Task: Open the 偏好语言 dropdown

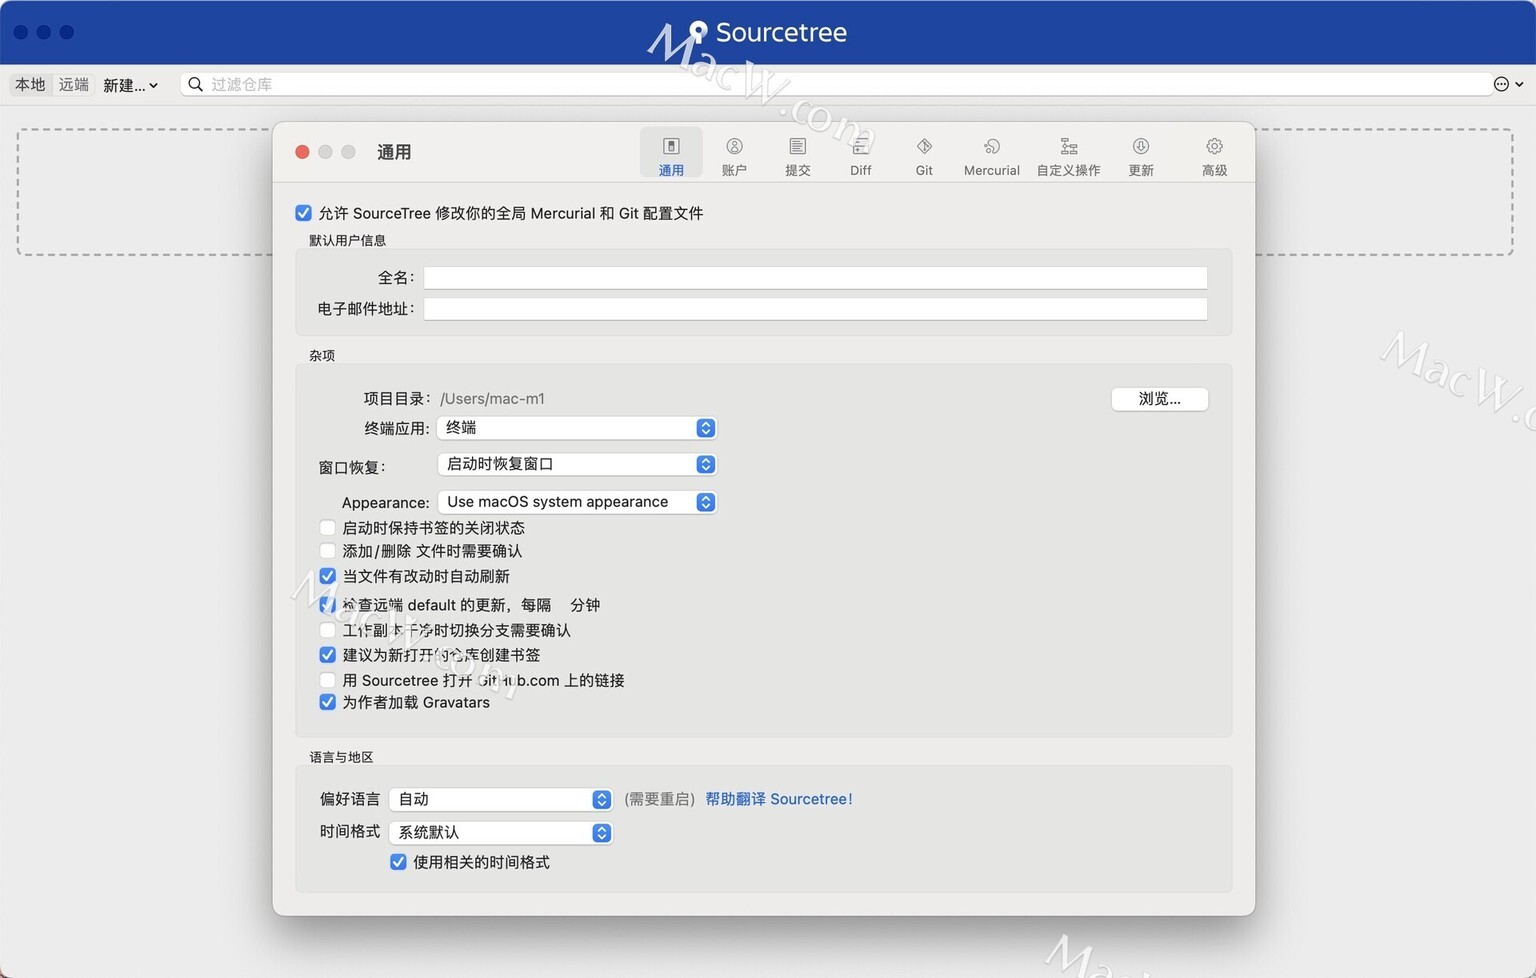Action: click(x=500, y=799)
